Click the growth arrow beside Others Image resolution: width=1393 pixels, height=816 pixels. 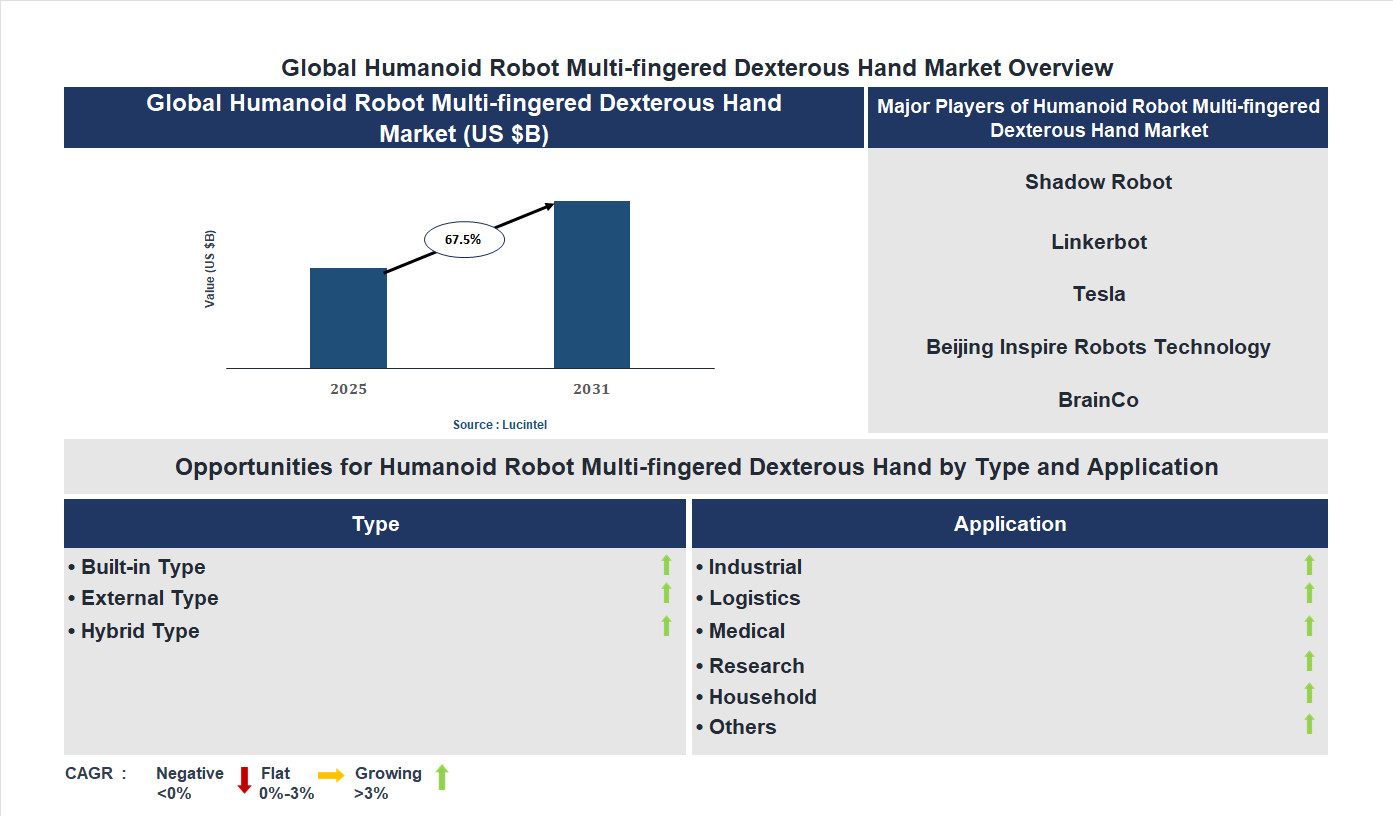pos(1310,724)
